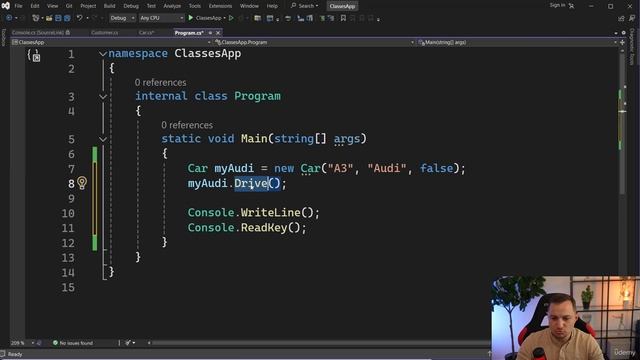Open the Window menu

point(249,6)
